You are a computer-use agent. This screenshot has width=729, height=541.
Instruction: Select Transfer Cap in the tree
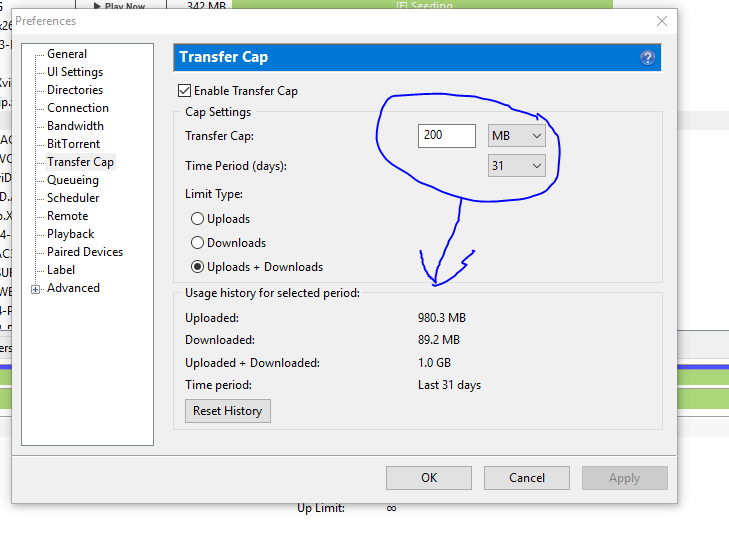pyautogui.click(x=80, y=162)
